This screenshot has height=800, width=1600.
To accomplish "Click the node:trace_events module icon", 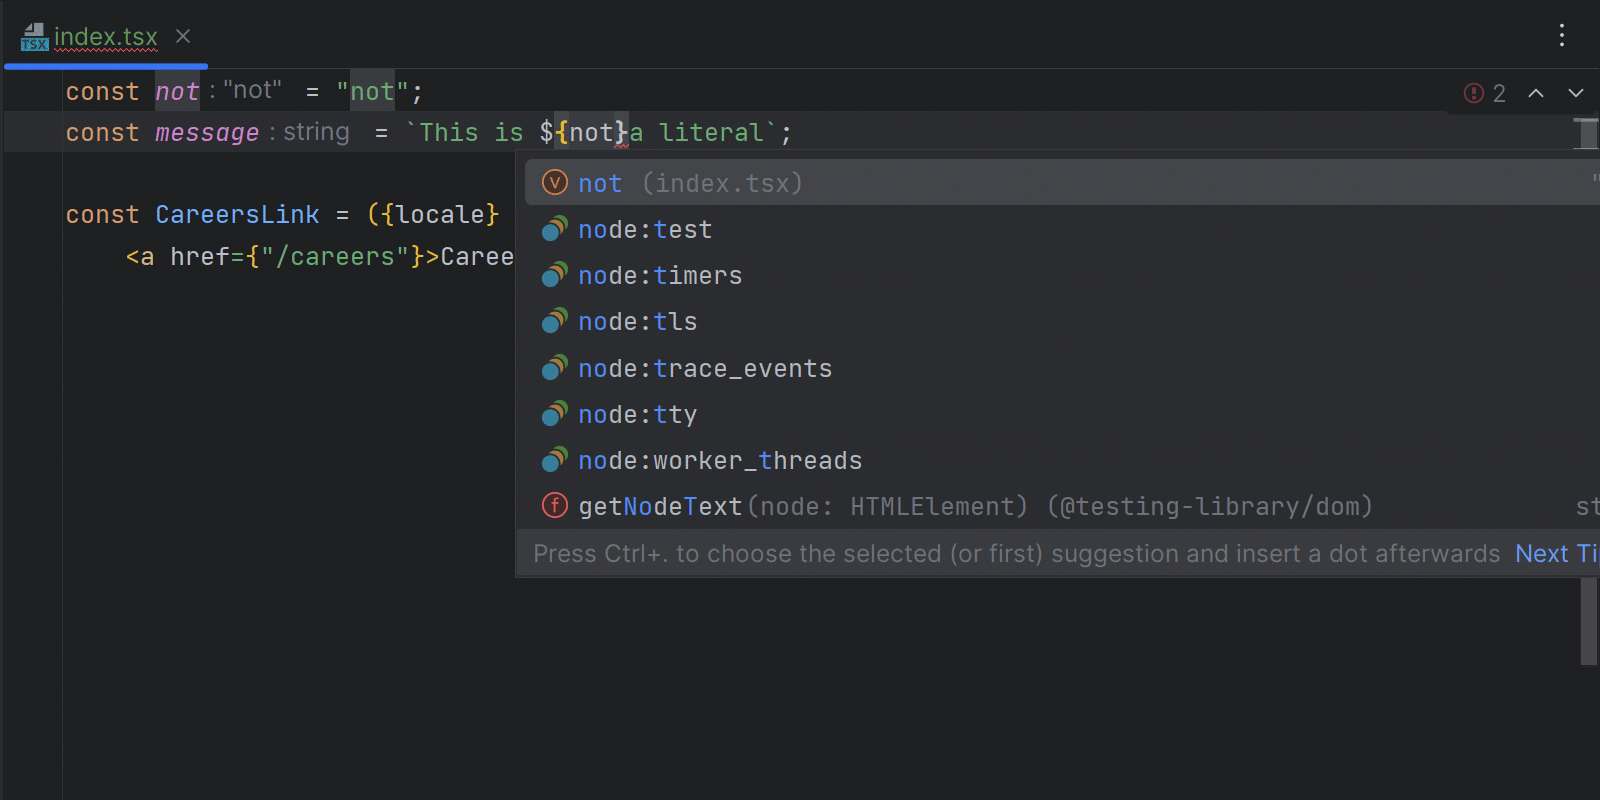I will click(x=554, y=369).
